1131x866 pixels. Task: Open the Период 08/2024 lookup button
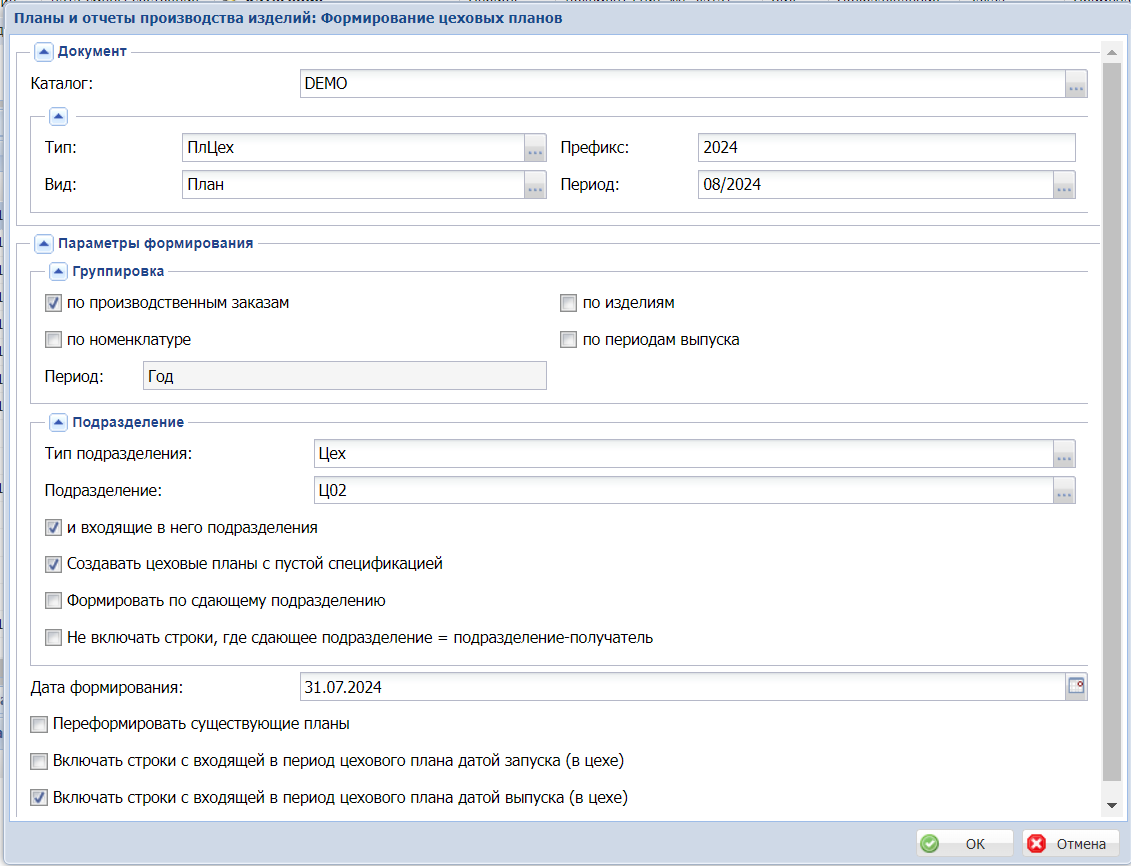[x=1064, y=185]
